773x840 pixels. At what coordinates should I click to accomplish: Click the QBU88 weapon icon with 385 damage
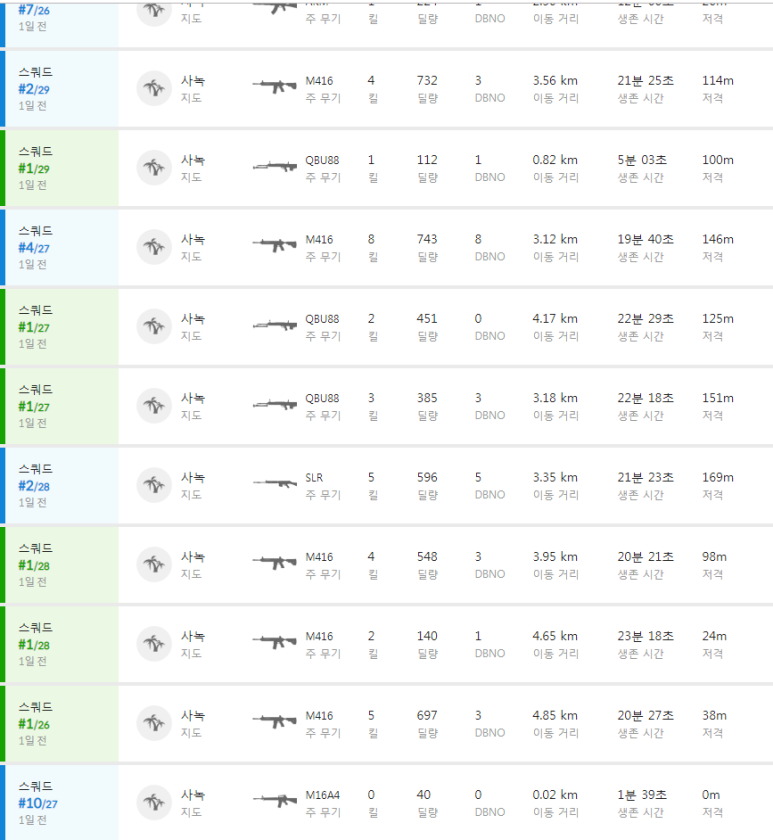tap(275, 405)
